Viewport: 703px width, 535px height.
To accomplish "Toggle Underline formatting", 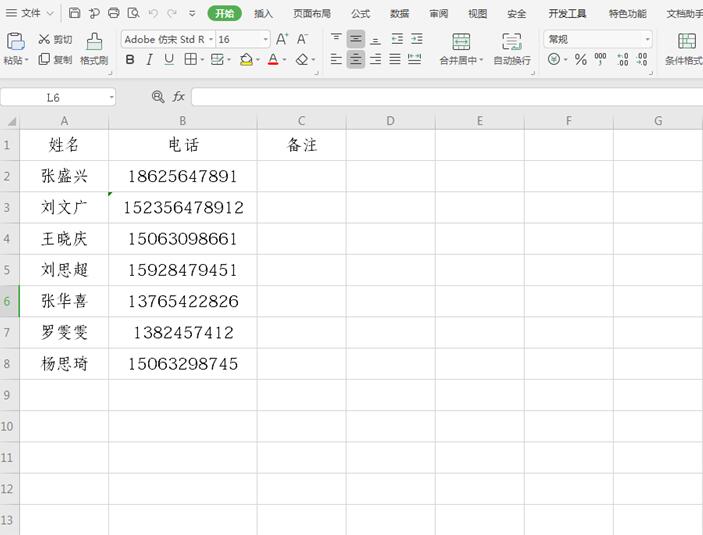I will pyautogui.click(x=169, y=59).
